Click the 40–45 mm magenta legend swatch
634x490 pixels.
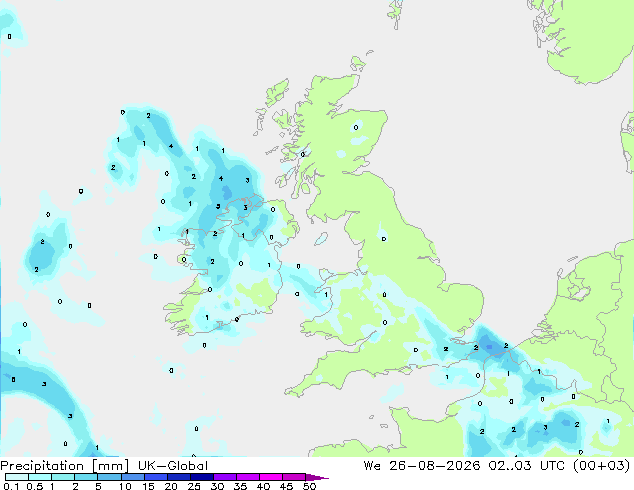271,477
